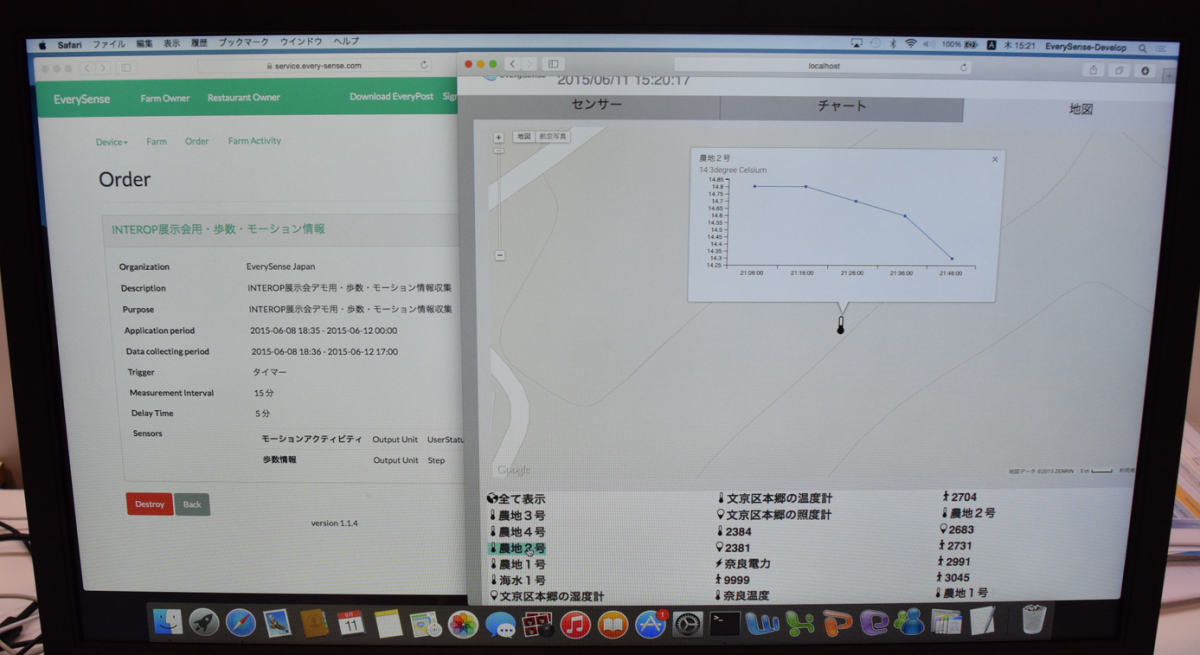1200x655 pixels.
Task: Open the Restaurant Owner menu
Action: [244, 97]
